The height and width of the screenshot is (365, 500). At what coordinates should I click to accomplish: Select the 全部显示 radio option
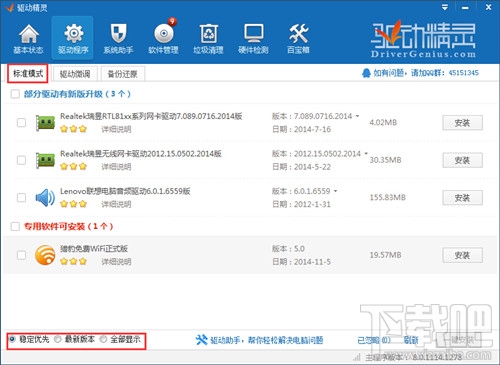pyautogui.click(x=103, y=339)
